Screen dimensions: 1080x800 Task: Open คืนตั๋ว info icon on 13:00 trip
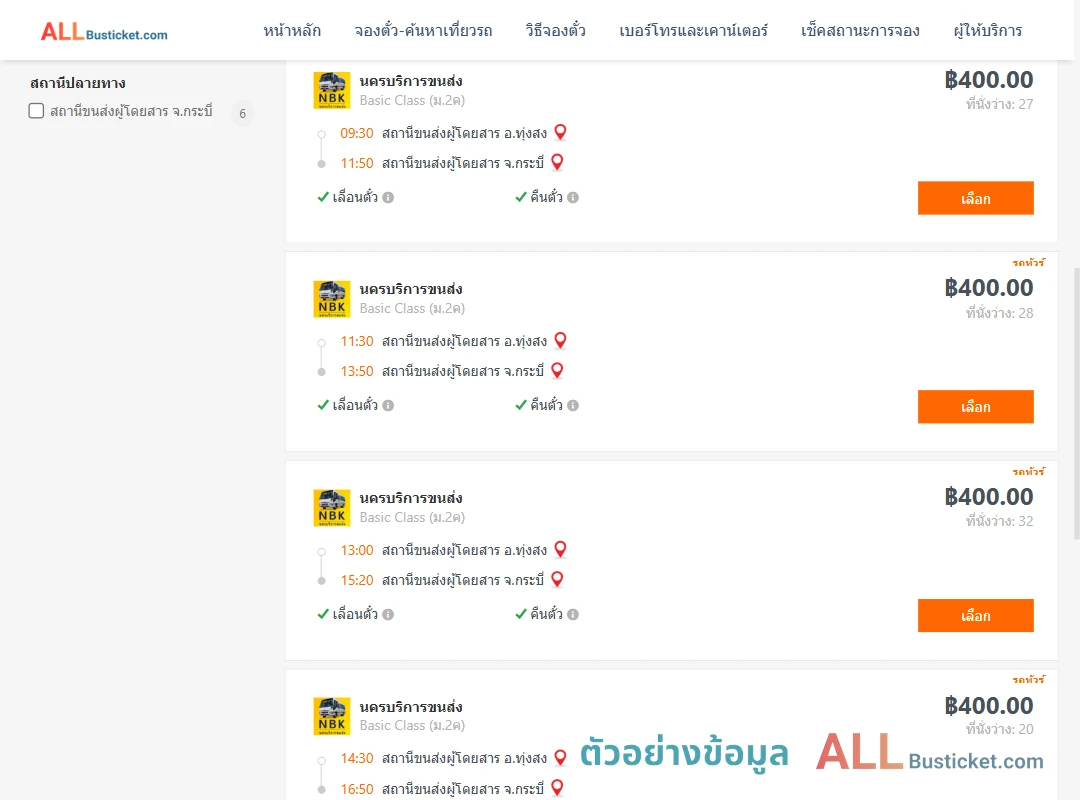click(x=573, y=615)
